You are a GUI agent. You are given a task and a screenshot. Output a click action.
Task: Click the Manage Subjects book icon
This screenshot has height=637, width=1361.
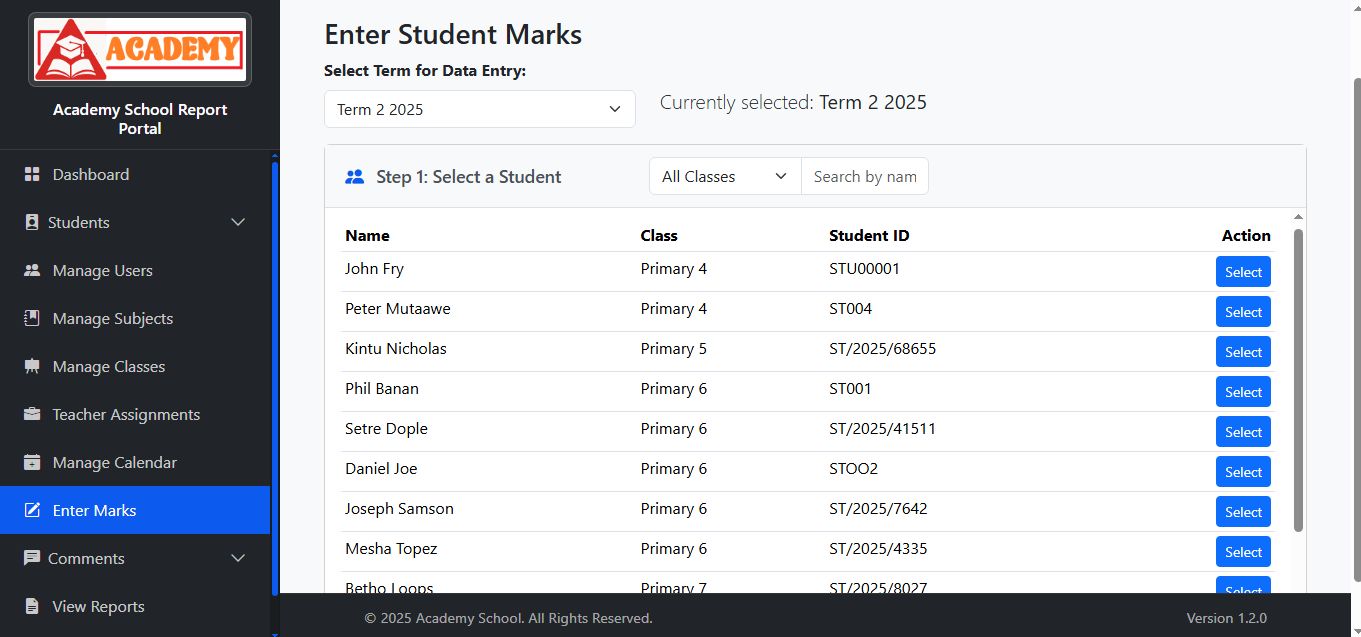[x=32, y=318]
